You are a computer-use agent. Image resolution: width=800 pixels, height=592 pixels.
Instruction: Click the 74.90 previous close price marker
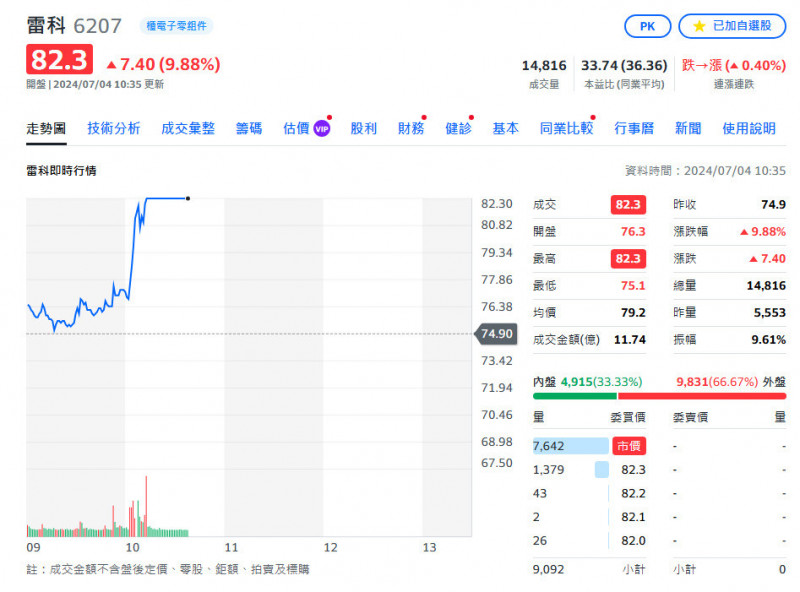[x=496, y=334]
